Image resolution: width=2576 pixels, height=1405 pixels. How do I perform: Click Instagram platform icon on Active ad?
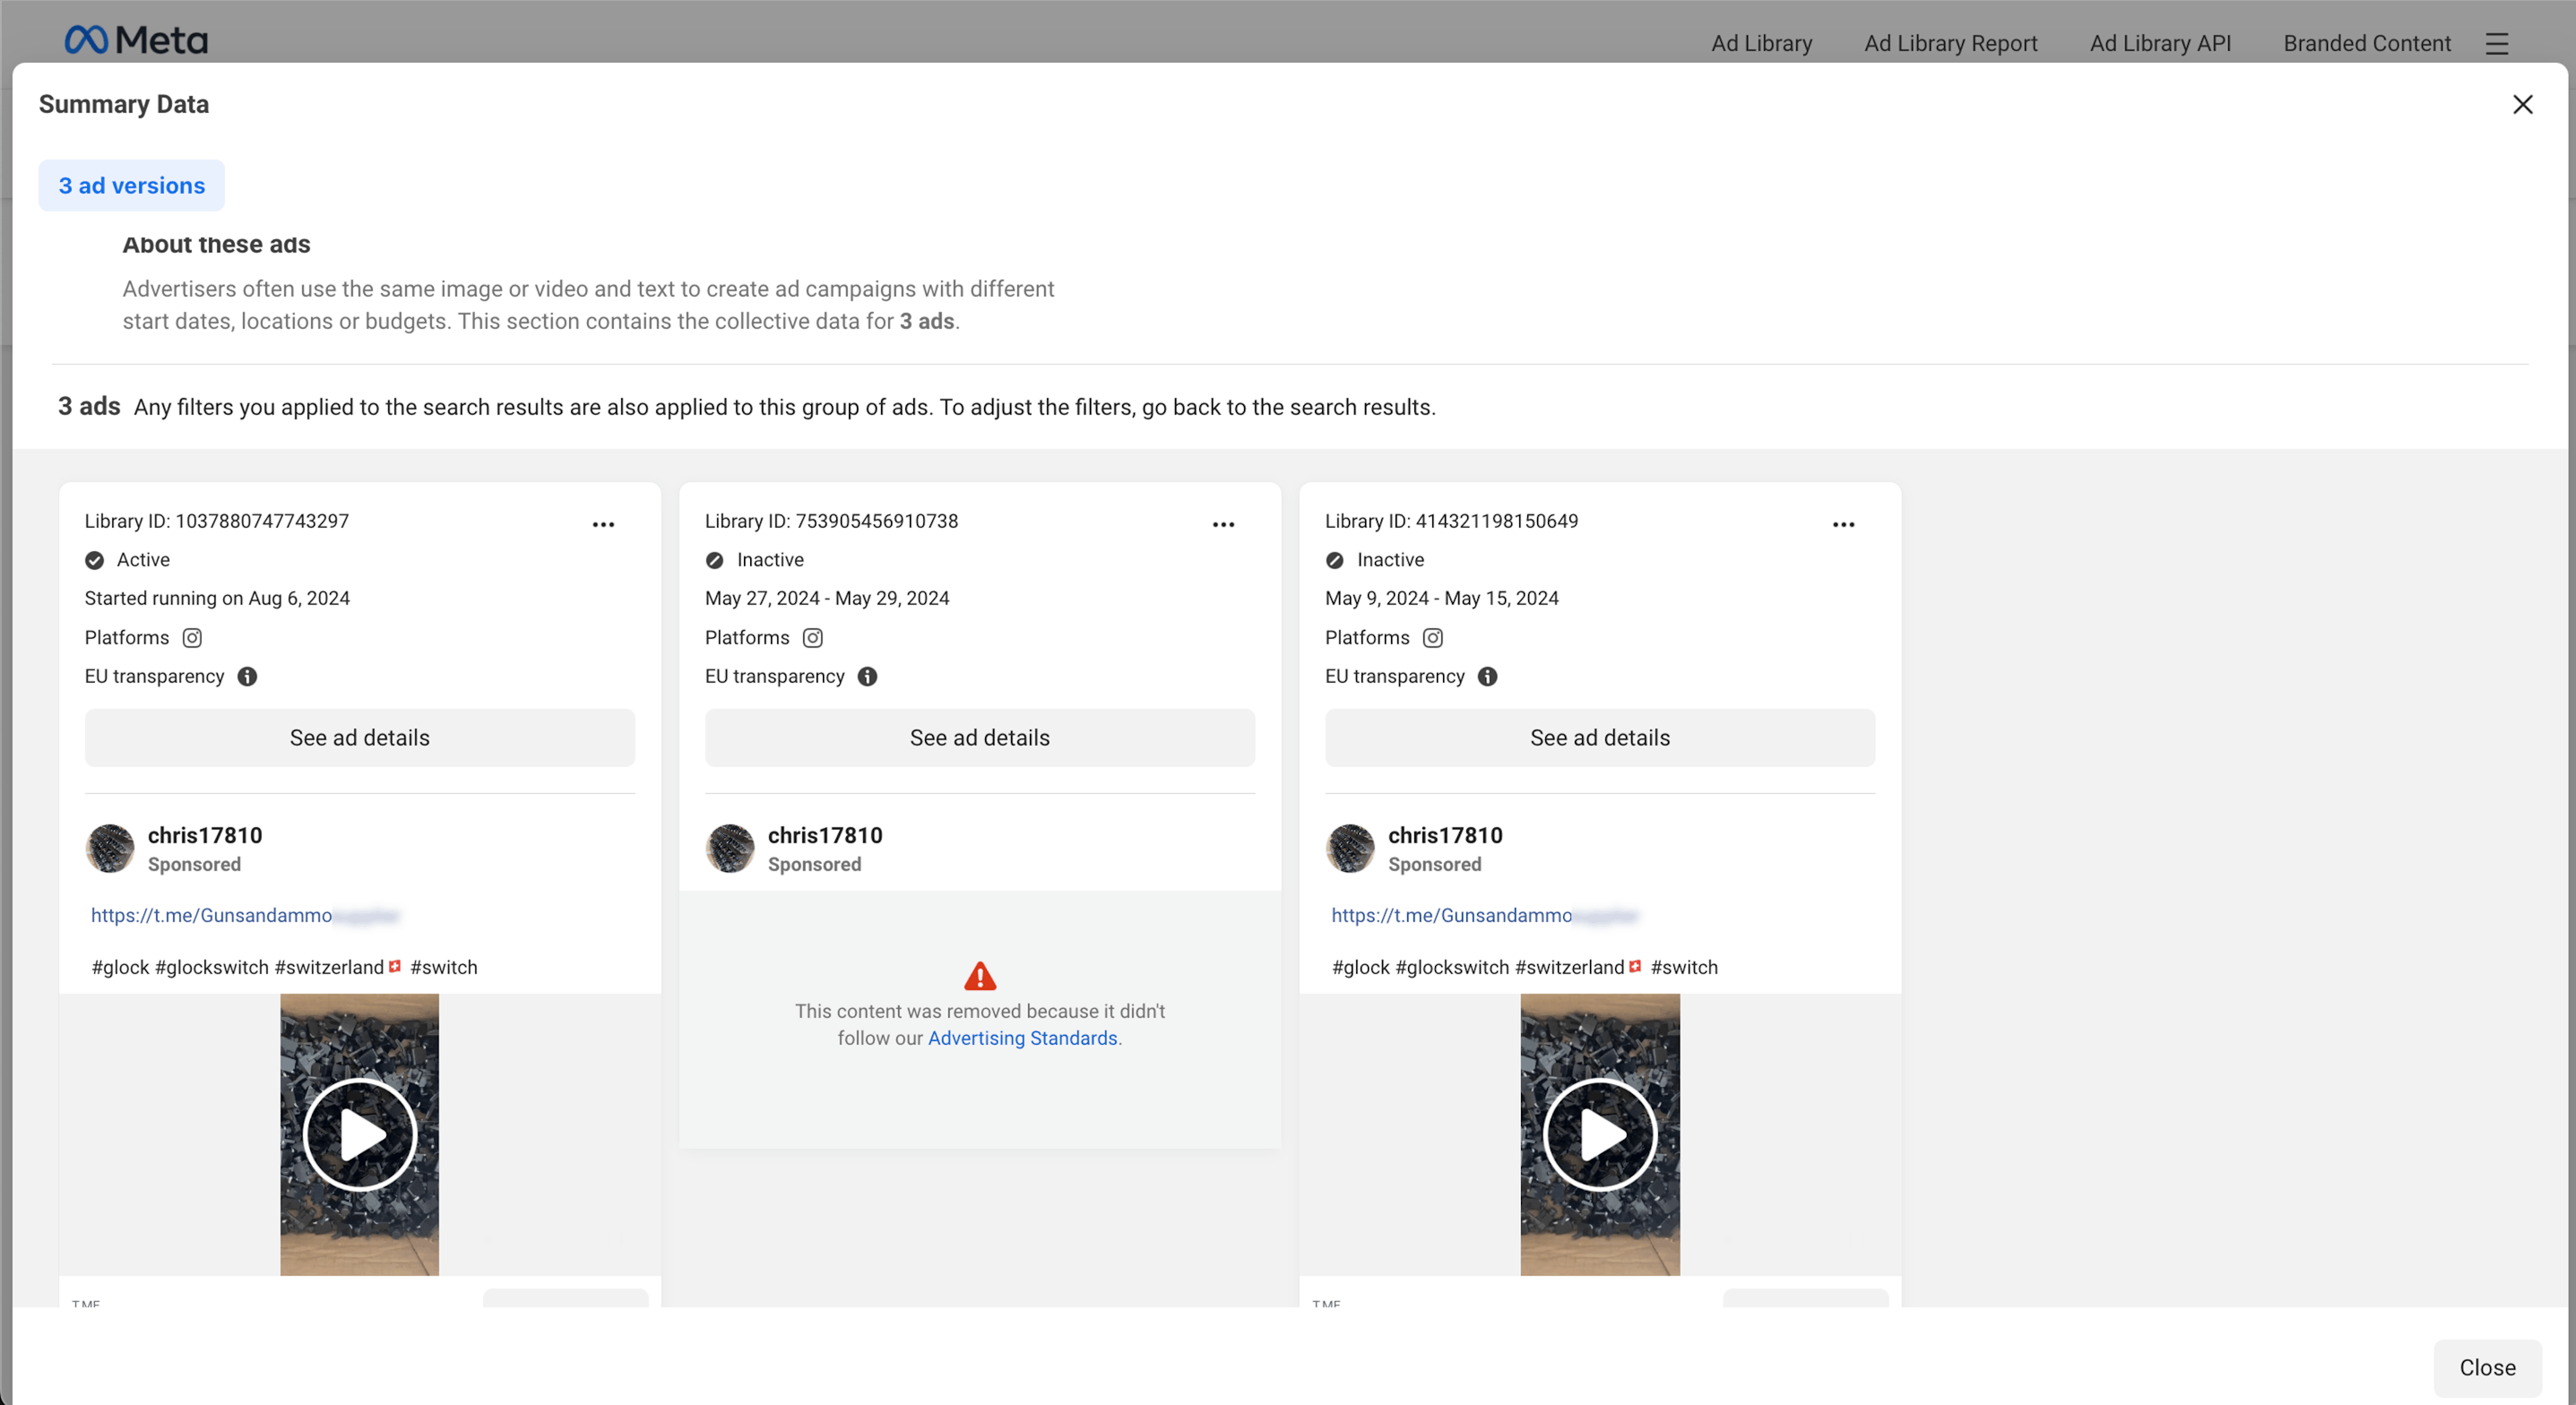(192, 638)
